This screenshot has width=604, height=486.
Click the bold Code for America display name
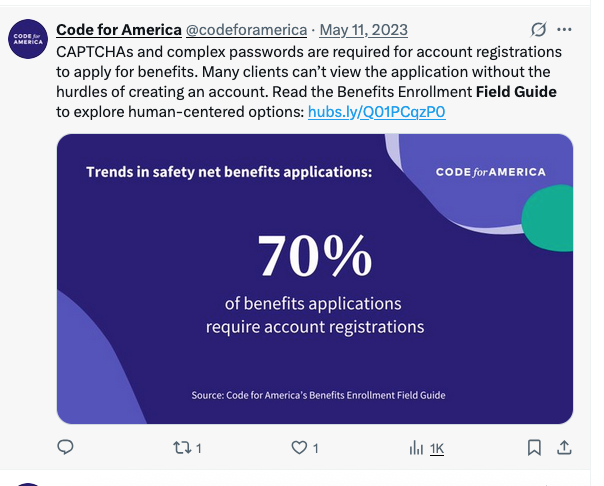pyautogui.click(x=118, y=30)
